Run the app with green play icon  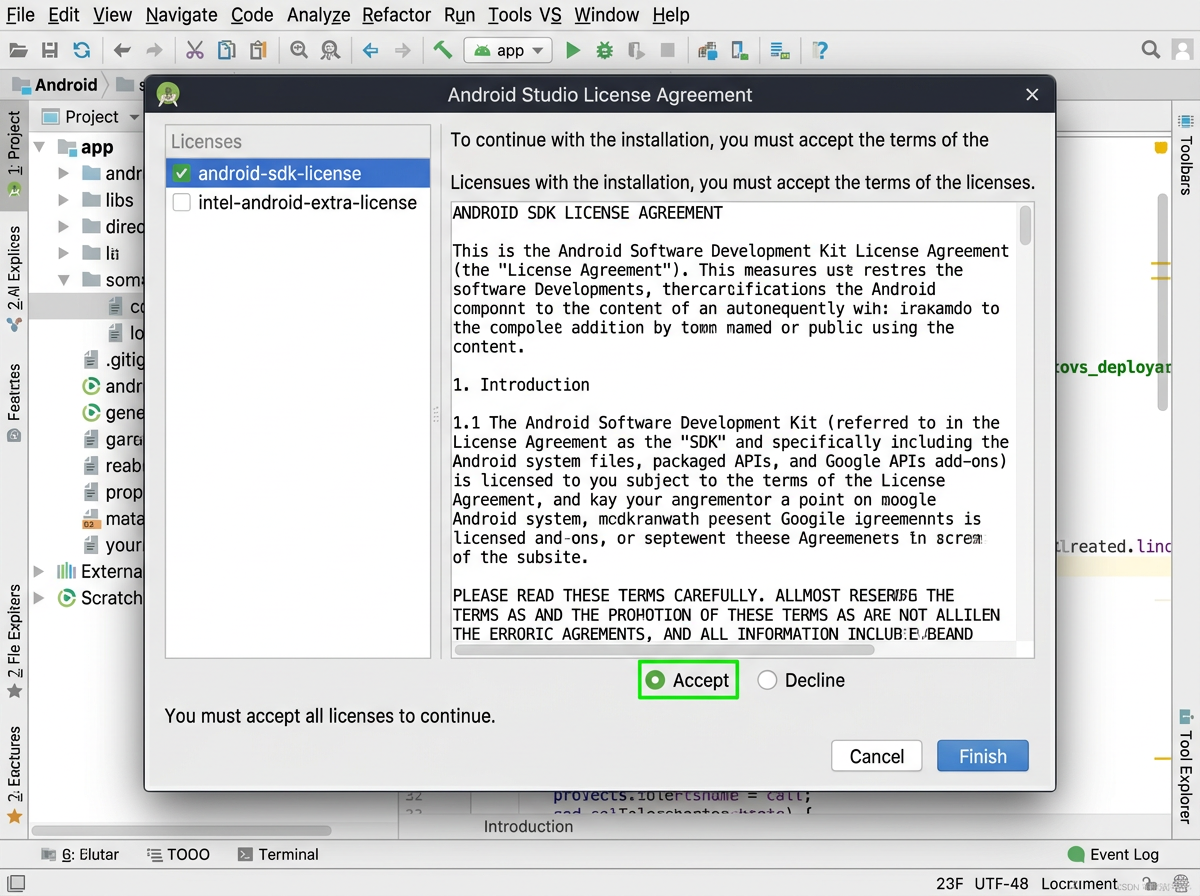573,50
